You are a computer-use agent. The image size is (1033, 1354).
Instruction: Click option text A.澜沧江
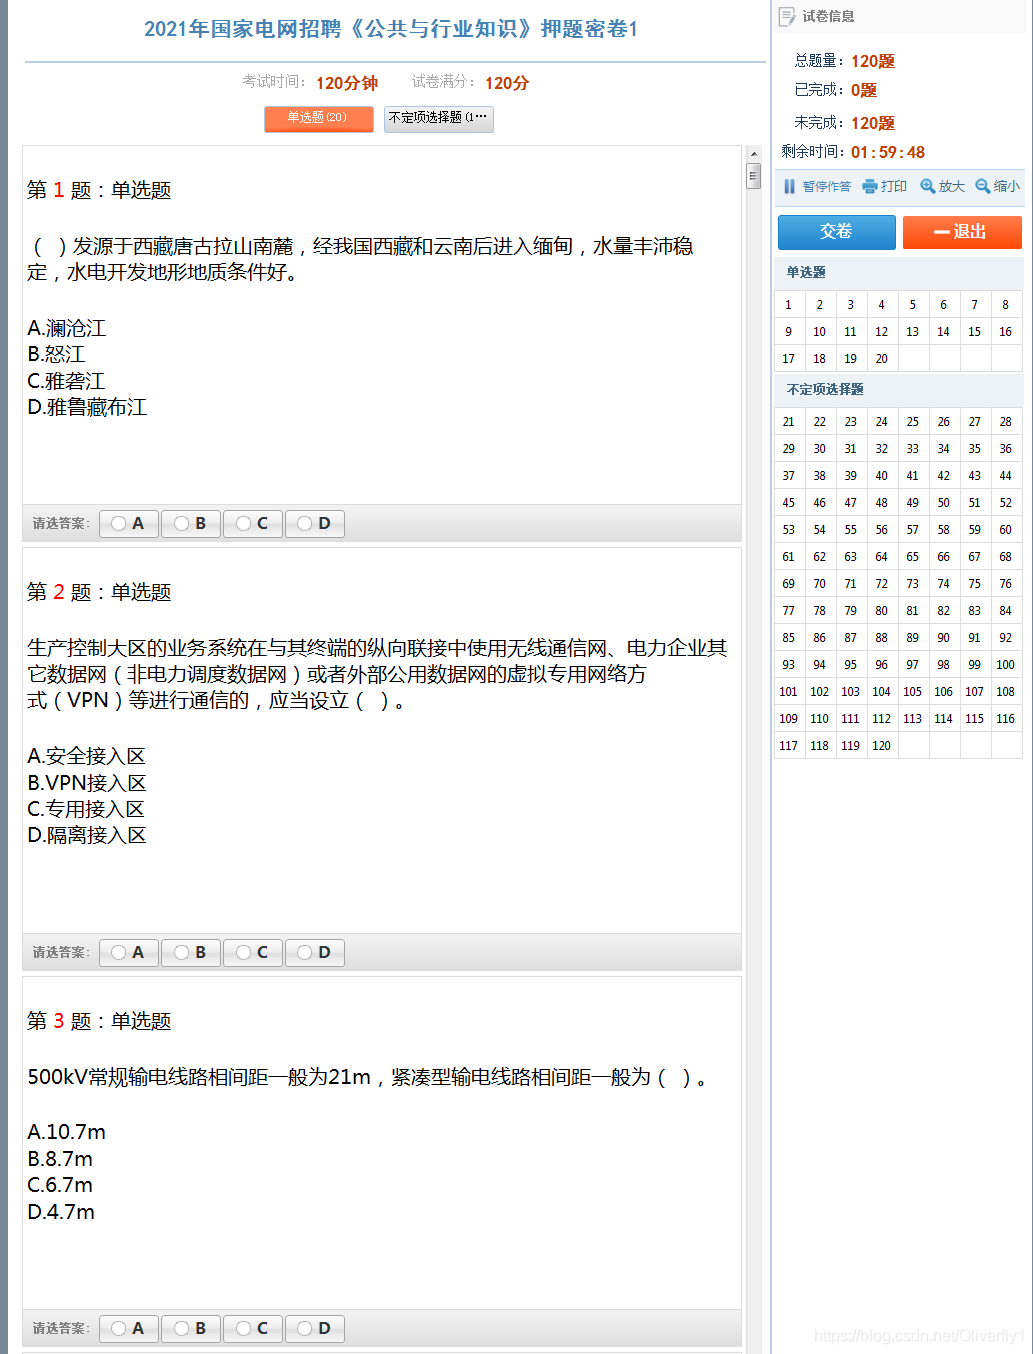66,328
